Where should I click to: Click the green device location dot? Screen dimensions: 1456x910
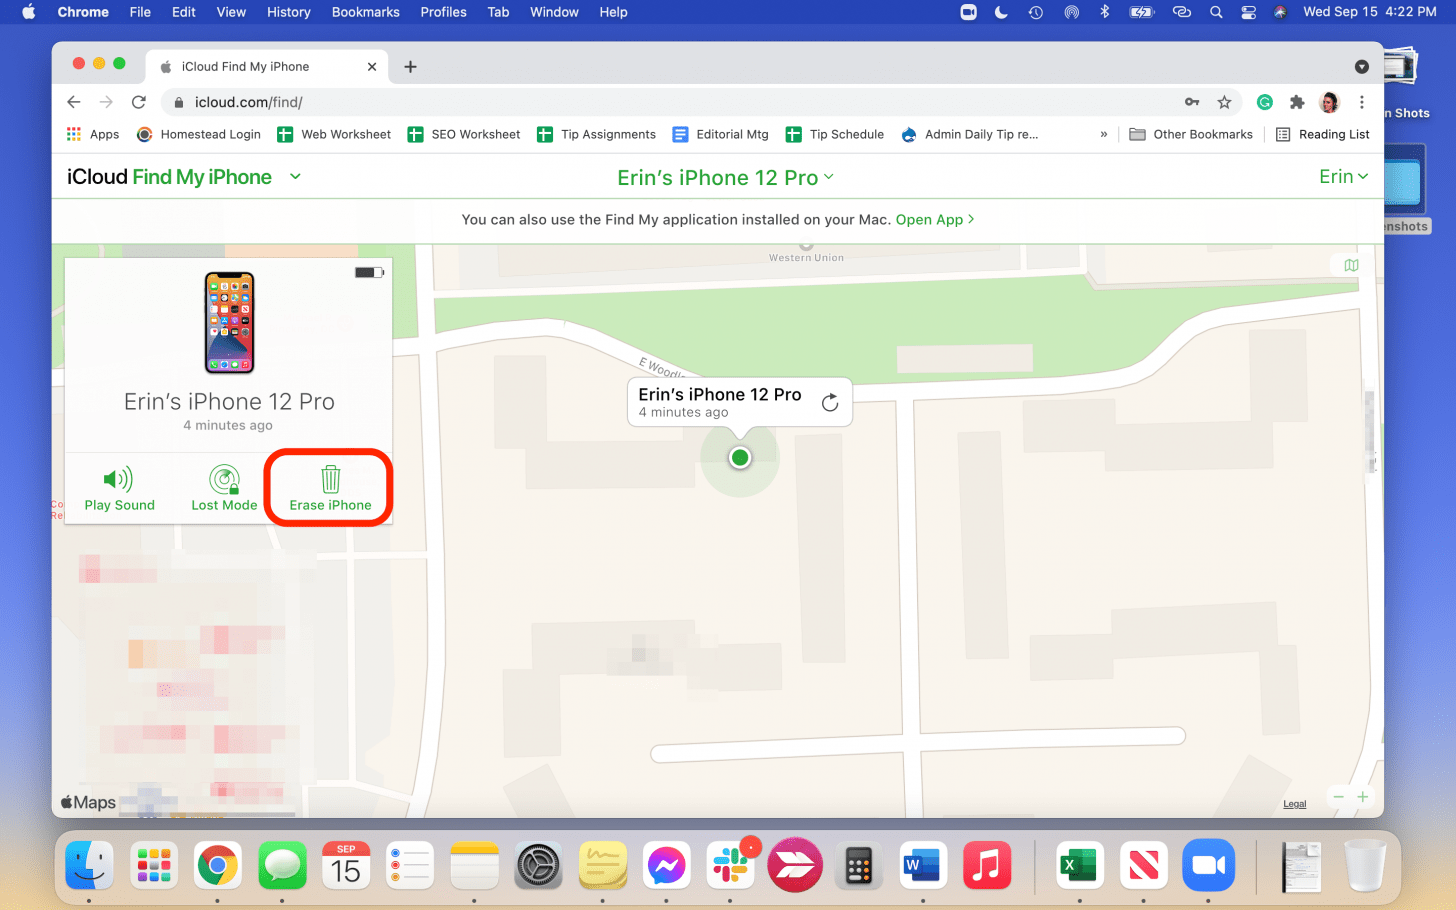click(740, 457)
